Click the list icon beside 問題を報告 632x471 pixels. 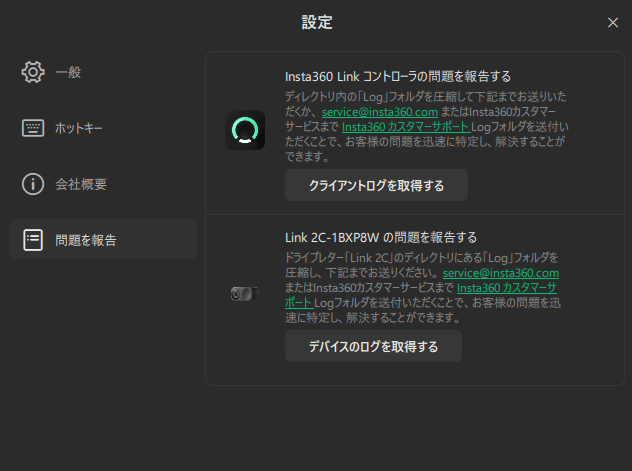click(33, 240)
